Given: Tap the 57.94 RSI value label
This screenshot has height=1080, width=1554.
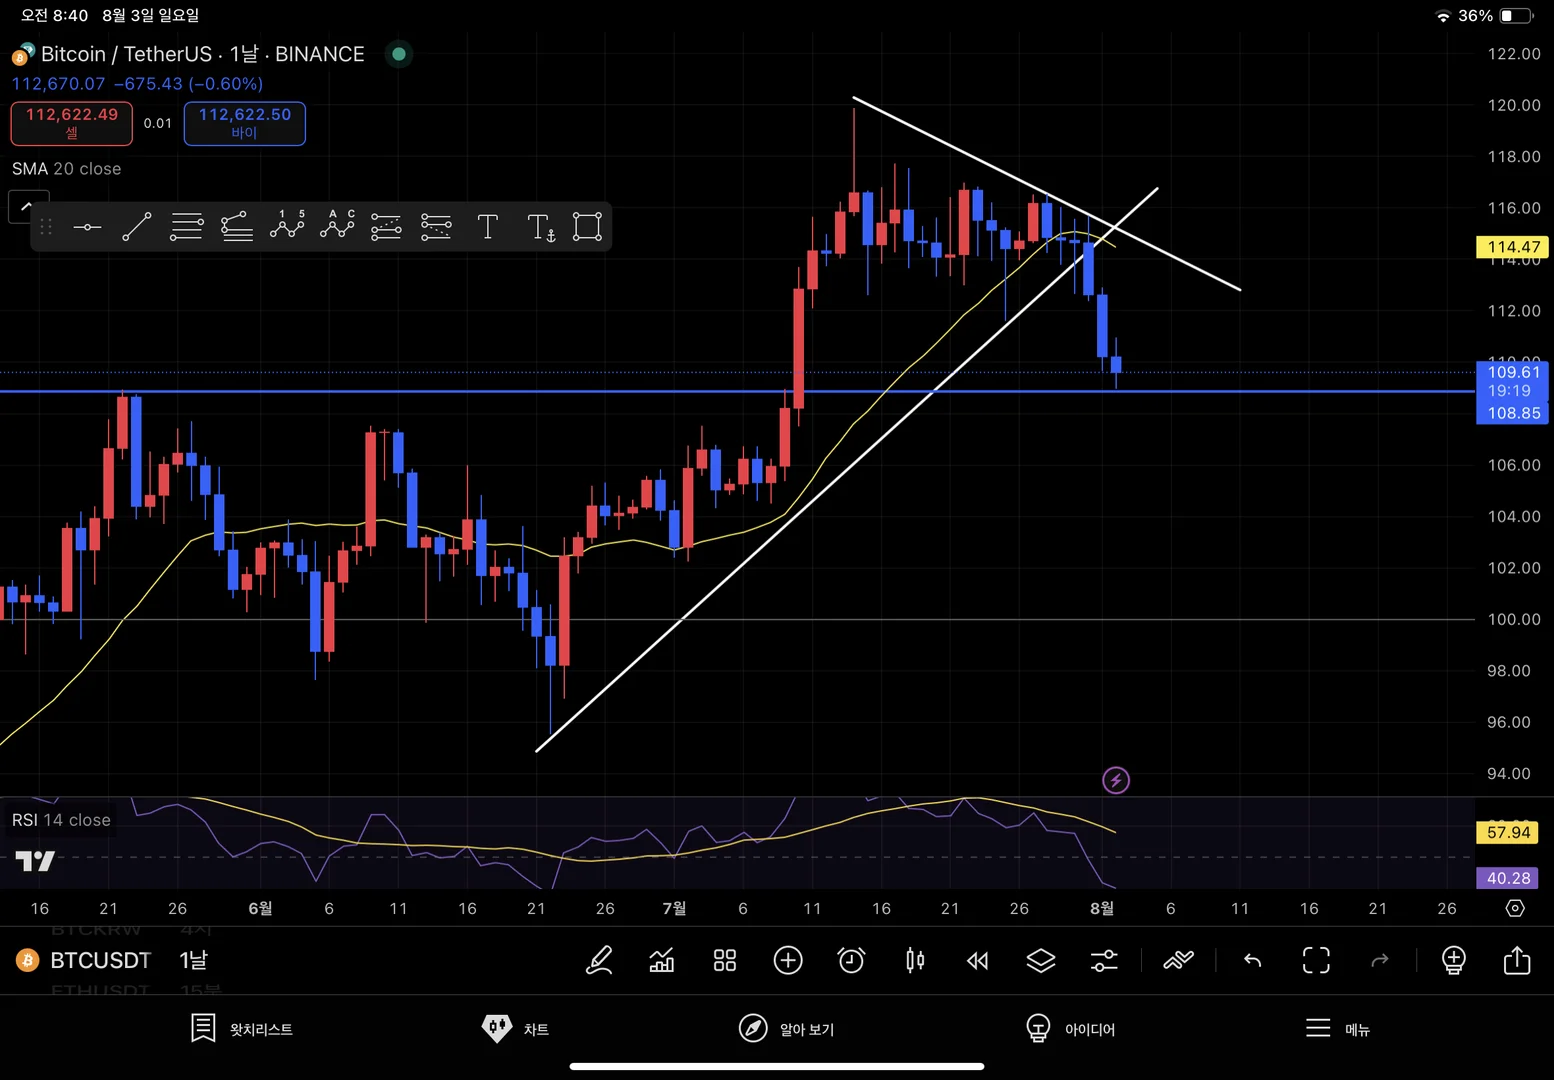Looking at the screenshot, I should pyautogui.click(x=1508, y=832).
